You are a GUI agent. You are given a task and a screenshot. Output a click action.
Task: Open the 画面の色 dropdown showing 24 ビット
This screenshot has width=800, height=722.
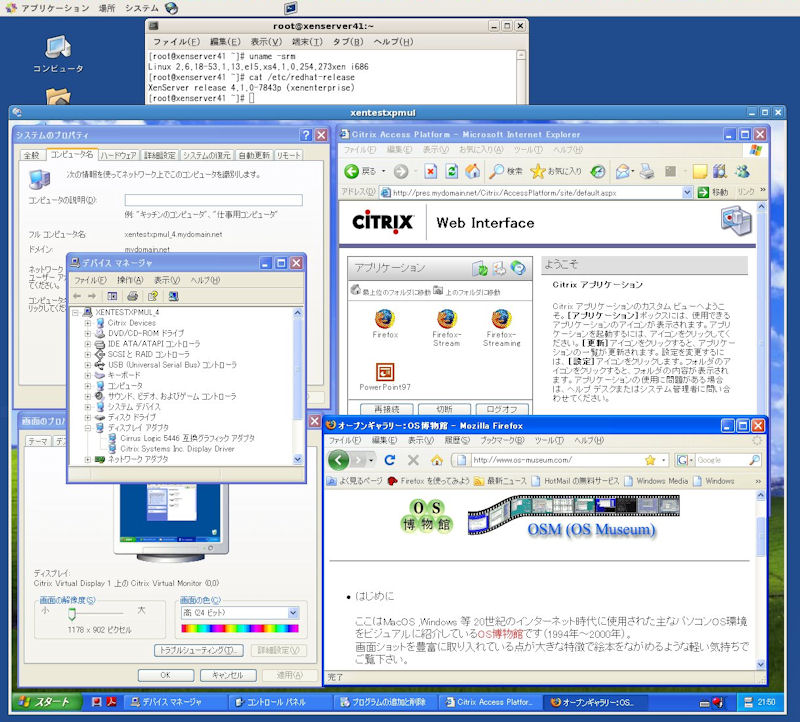pos(293,612)
